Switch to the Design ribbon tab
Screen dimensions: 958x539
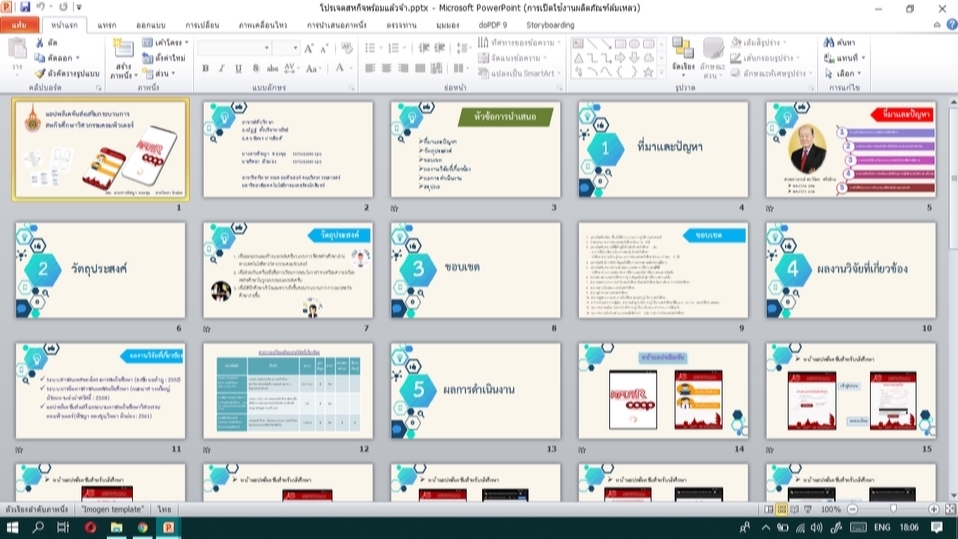click(150, 25)
